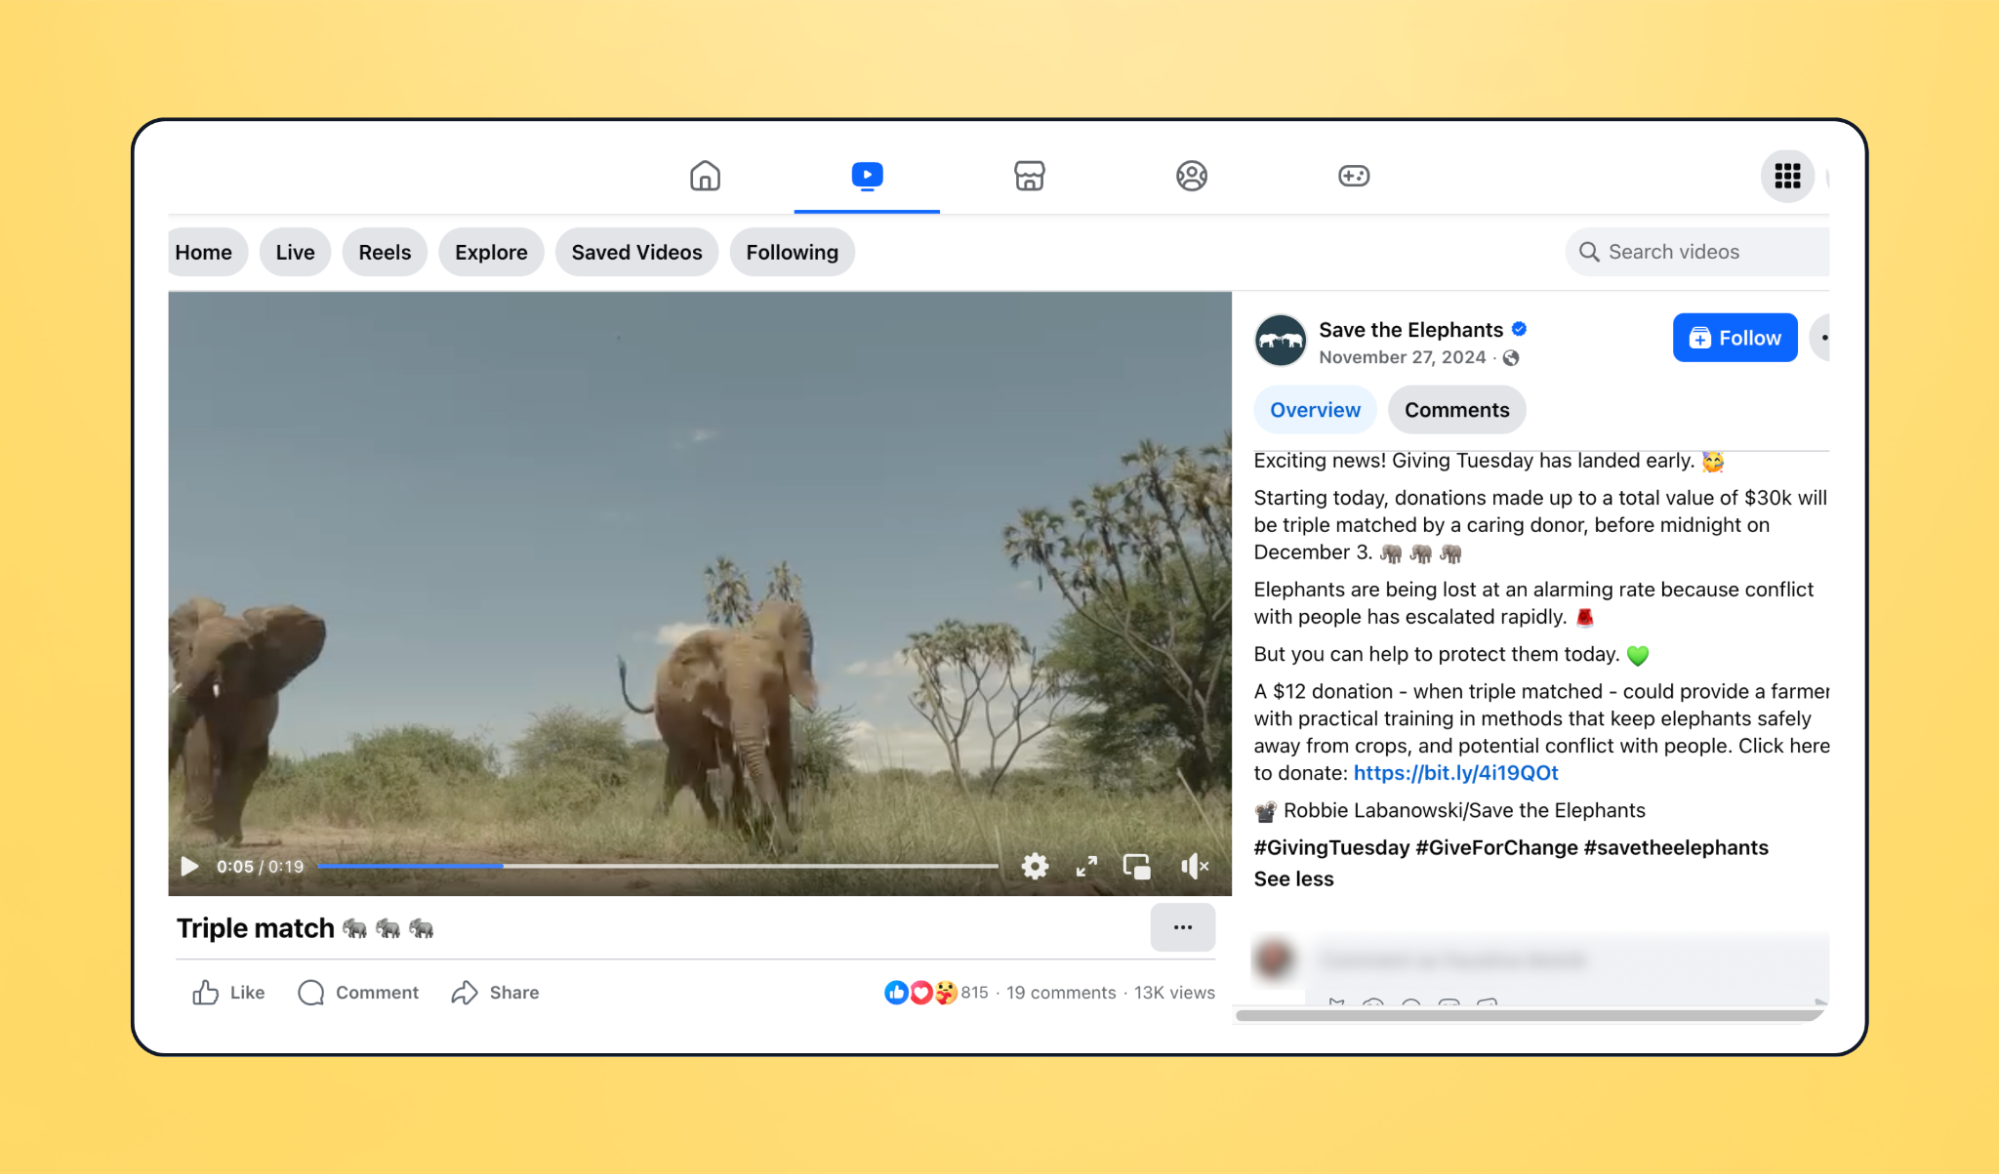Viewport: 1999px width, 1175px height.
Task: Follow Save the Elephants page
Action: (x=1734, y=338)
